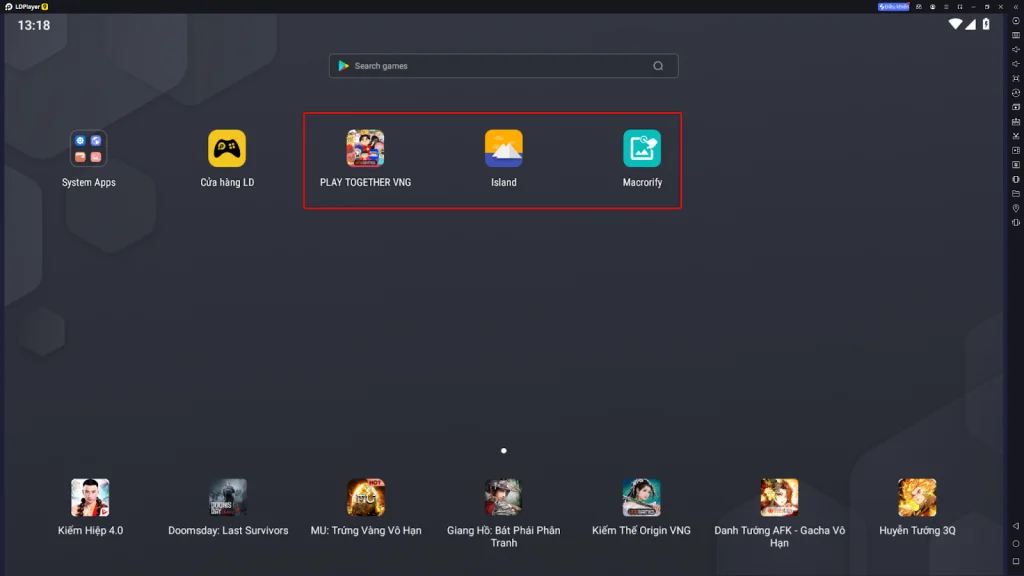Click the Search games input field
This screenshot has width=1024, height=576.
(504, 66)
